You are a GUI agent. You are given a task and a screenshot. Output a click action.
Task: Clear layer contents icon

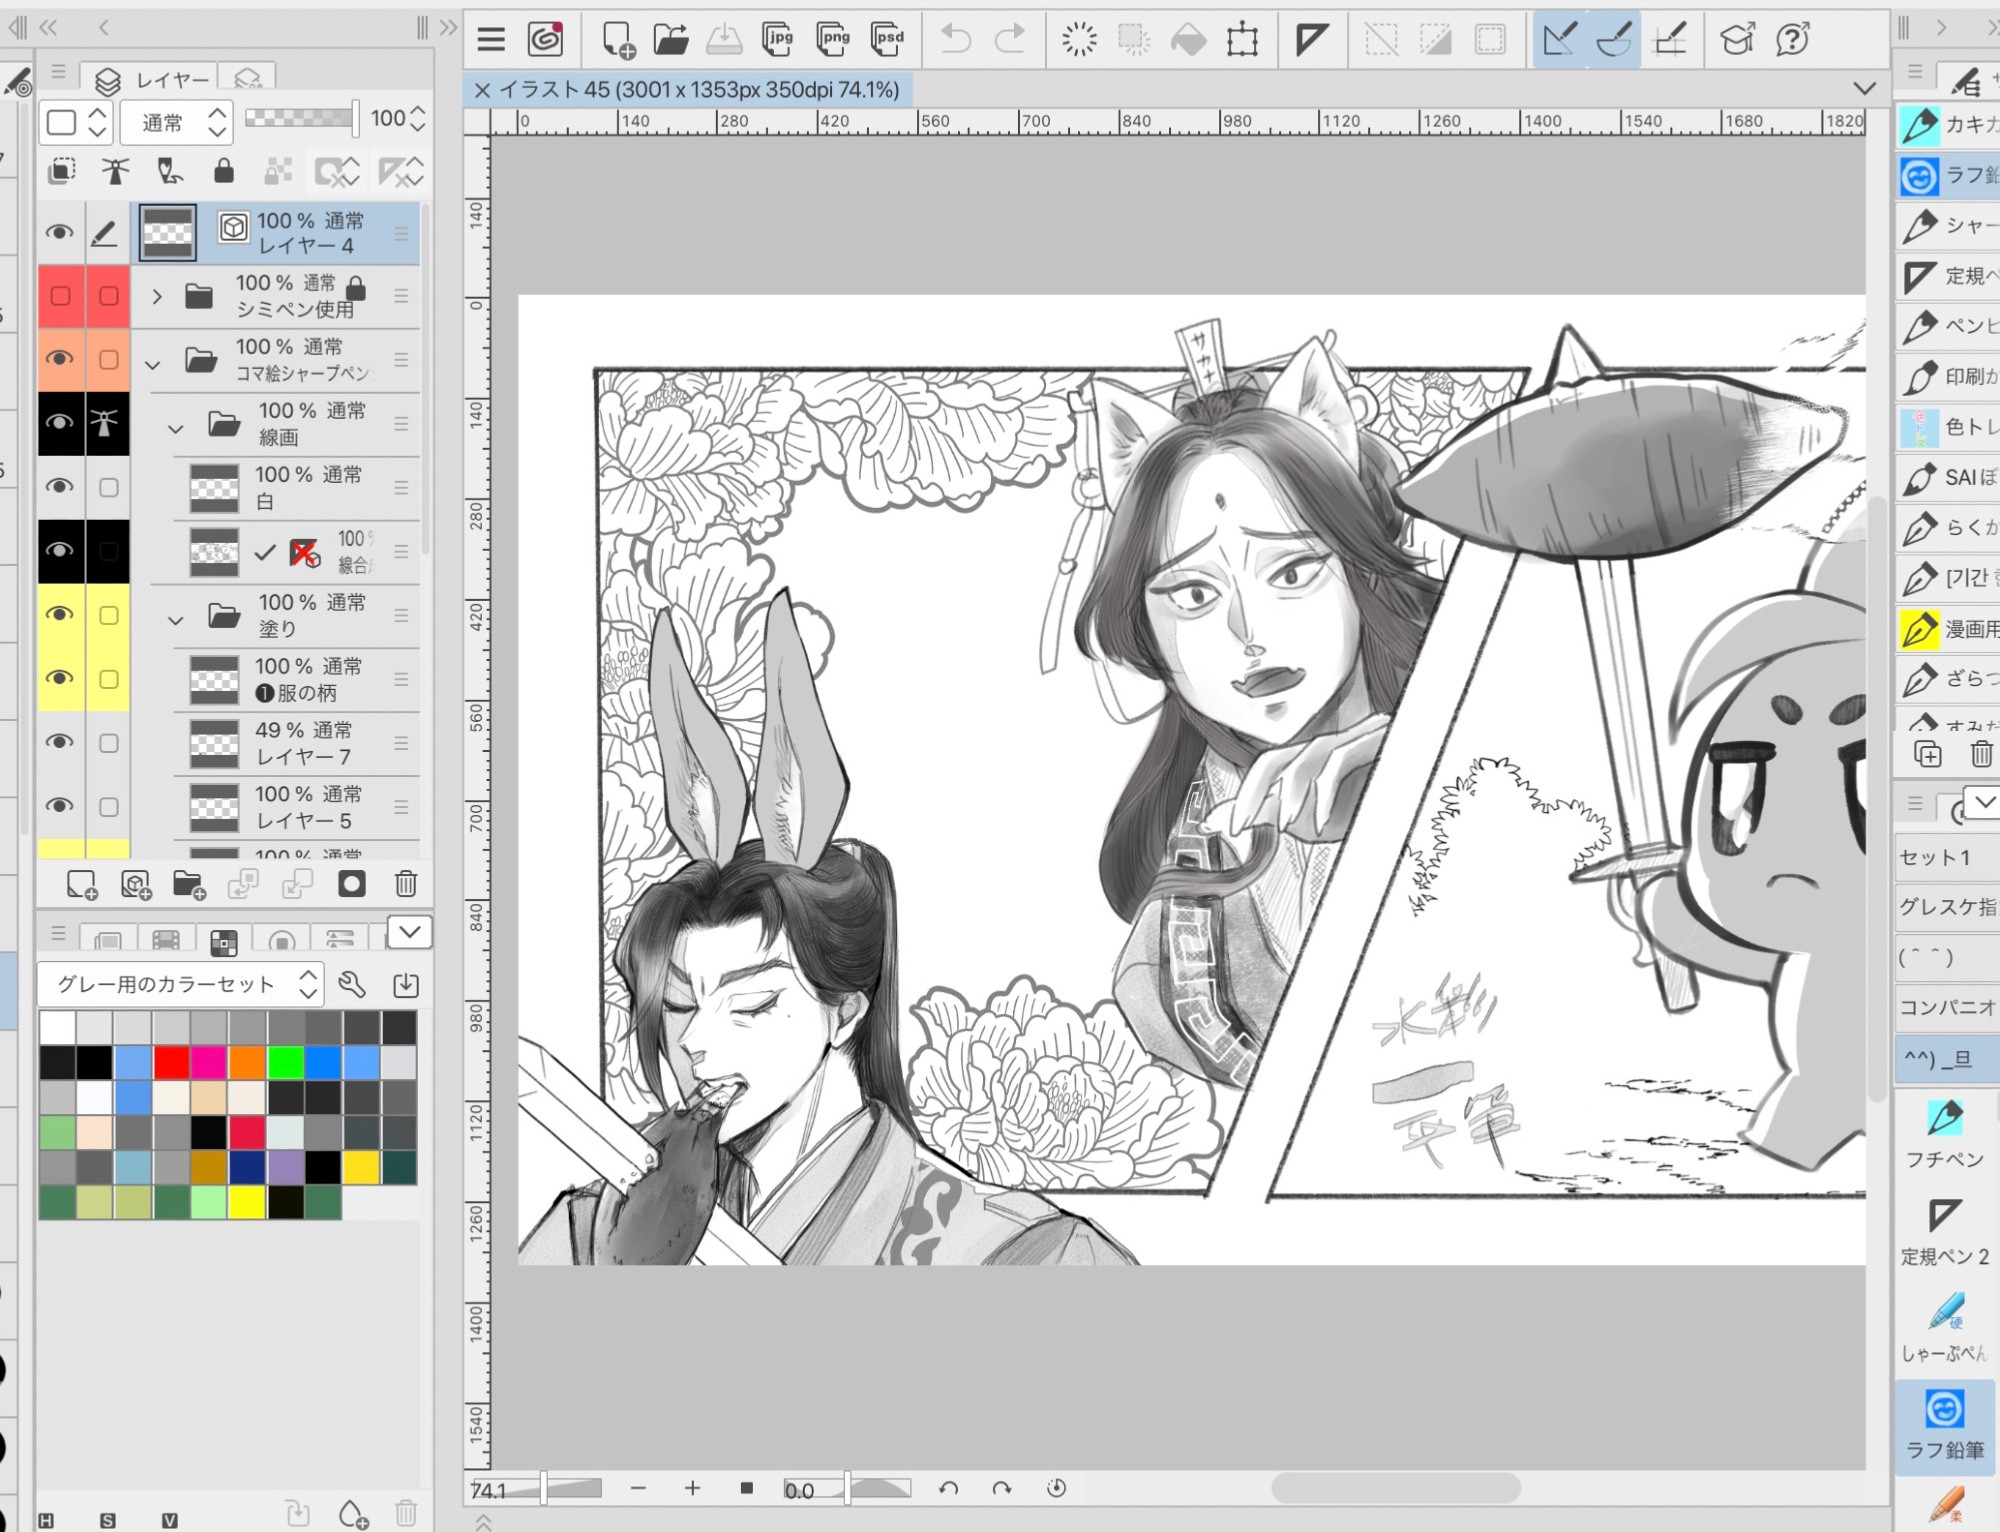[x=1079, y=39]
